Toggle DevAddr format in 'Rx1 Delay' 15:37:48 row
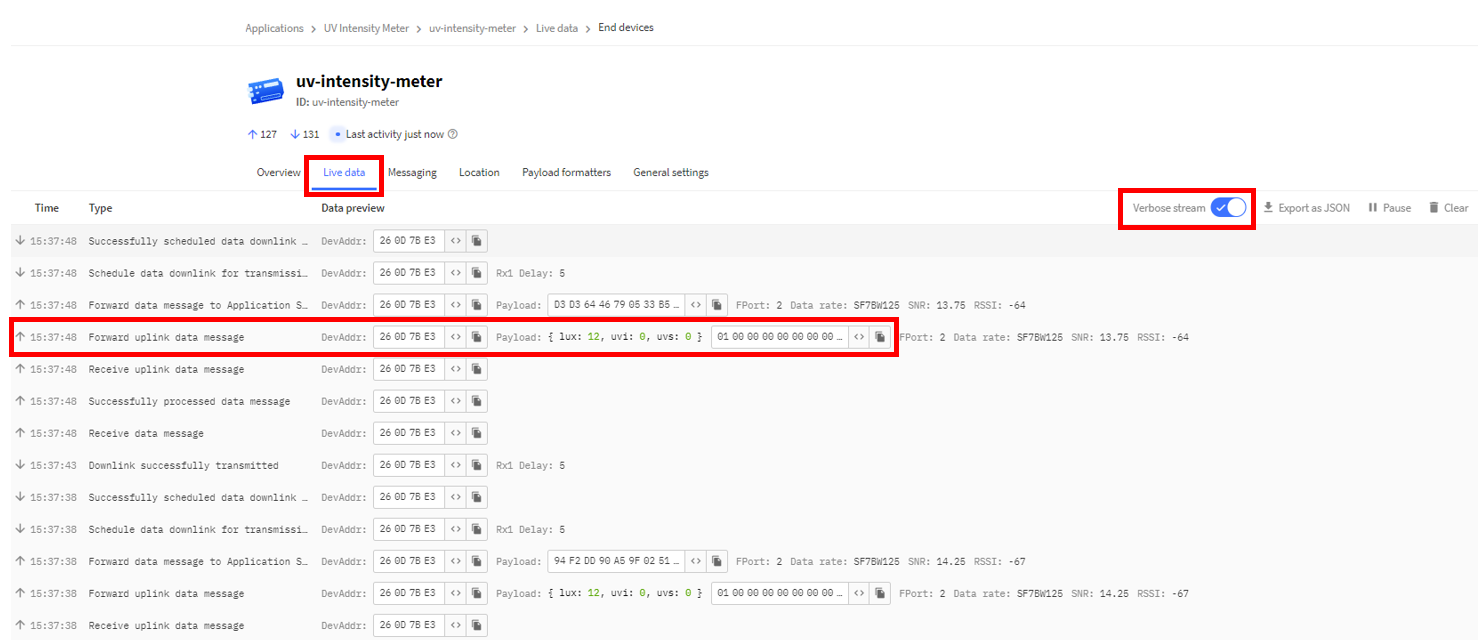The width and height of the screenshot is (1482, 640). [x=455, y=273]
